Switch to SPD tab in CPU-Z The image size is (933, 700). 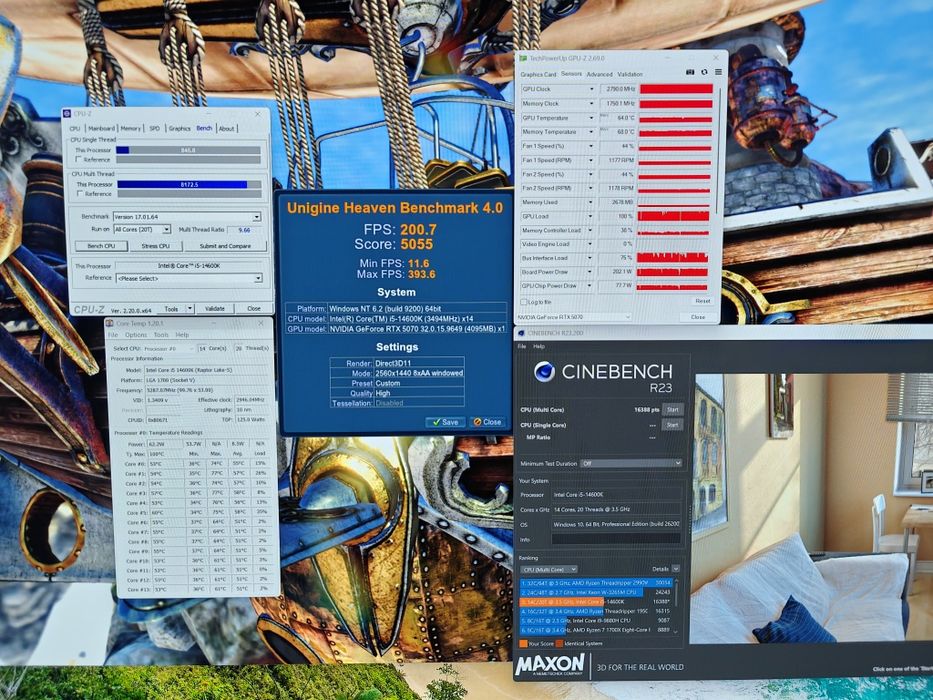pyautogui.click(x=154, y=129)
